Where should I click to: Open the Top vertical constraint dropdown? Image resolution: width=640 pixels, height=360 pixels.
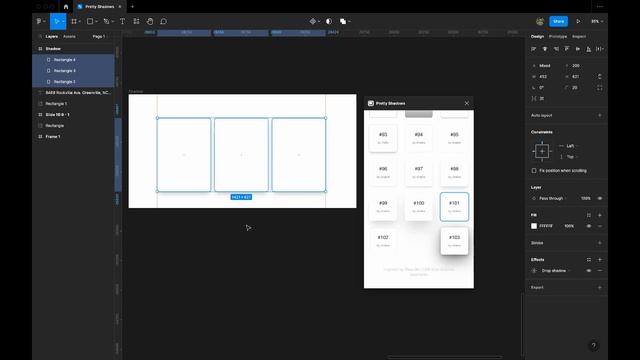coord(571,157)
